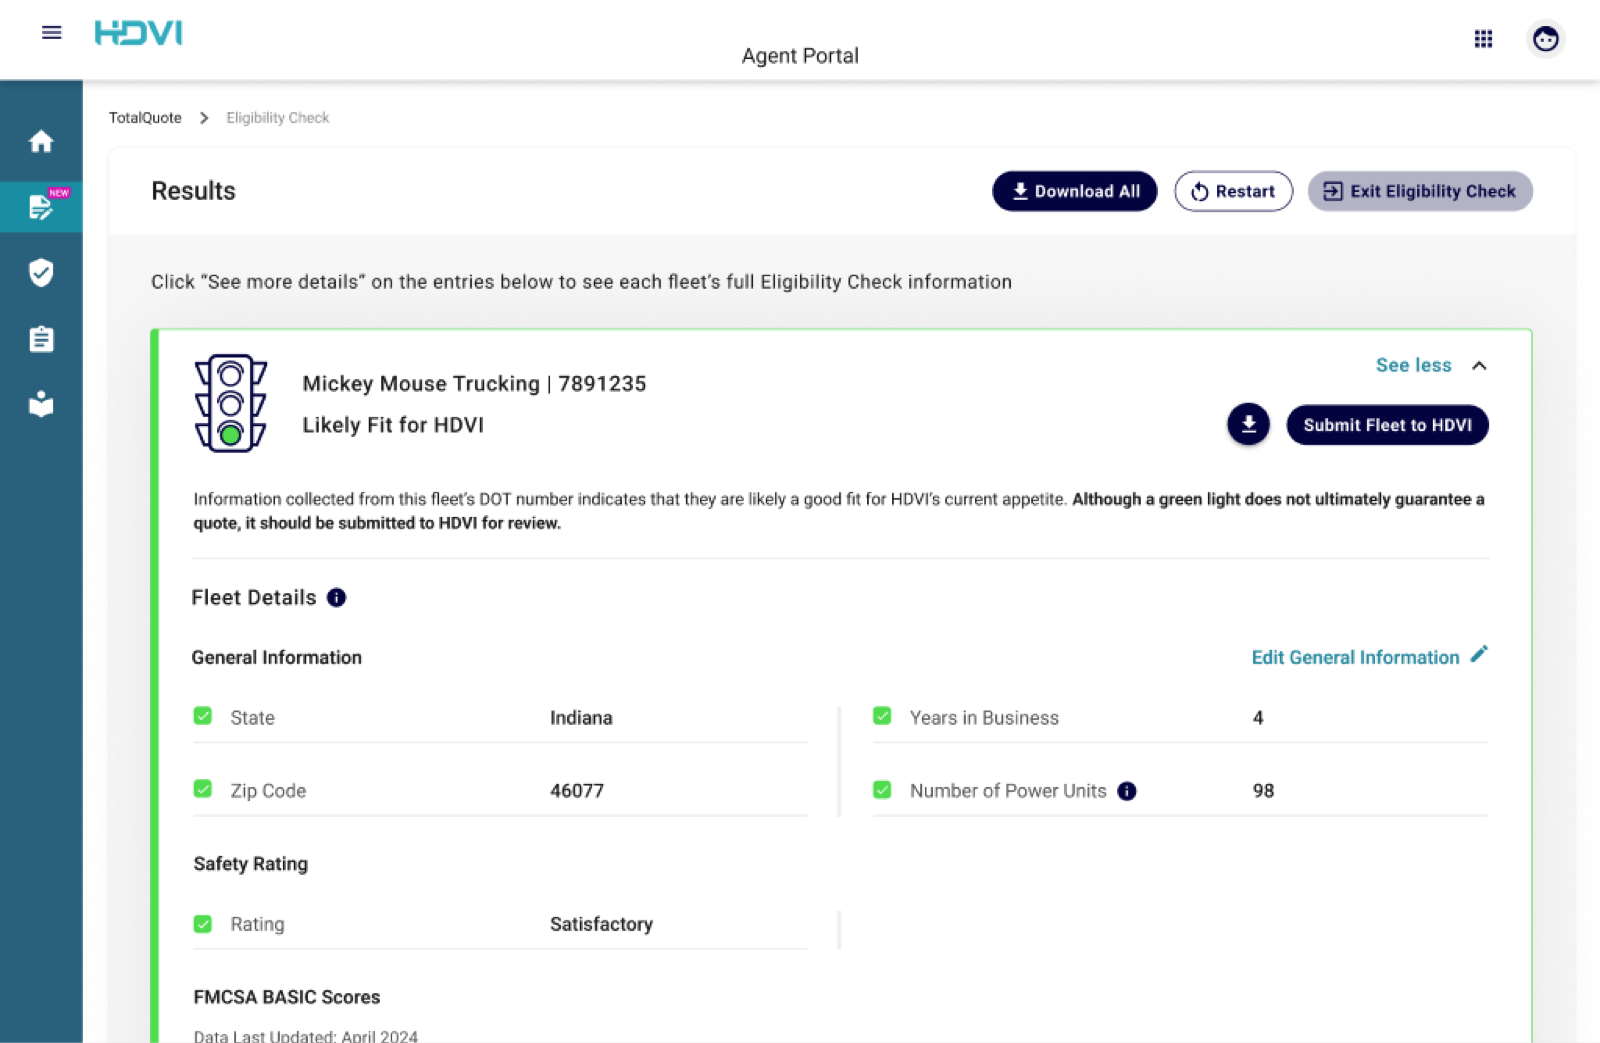
Task: Select the state value Indiana
Action: (581, 718)
